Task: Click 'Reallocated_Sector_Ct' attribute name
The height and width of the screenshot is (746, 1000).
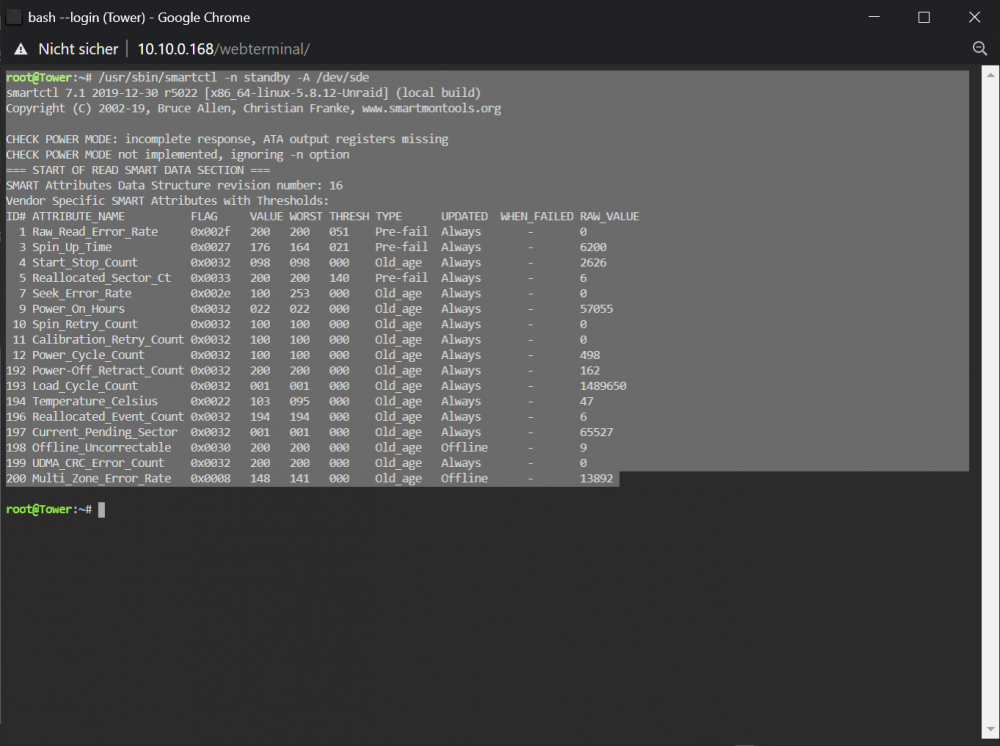Action: (101, 278)
